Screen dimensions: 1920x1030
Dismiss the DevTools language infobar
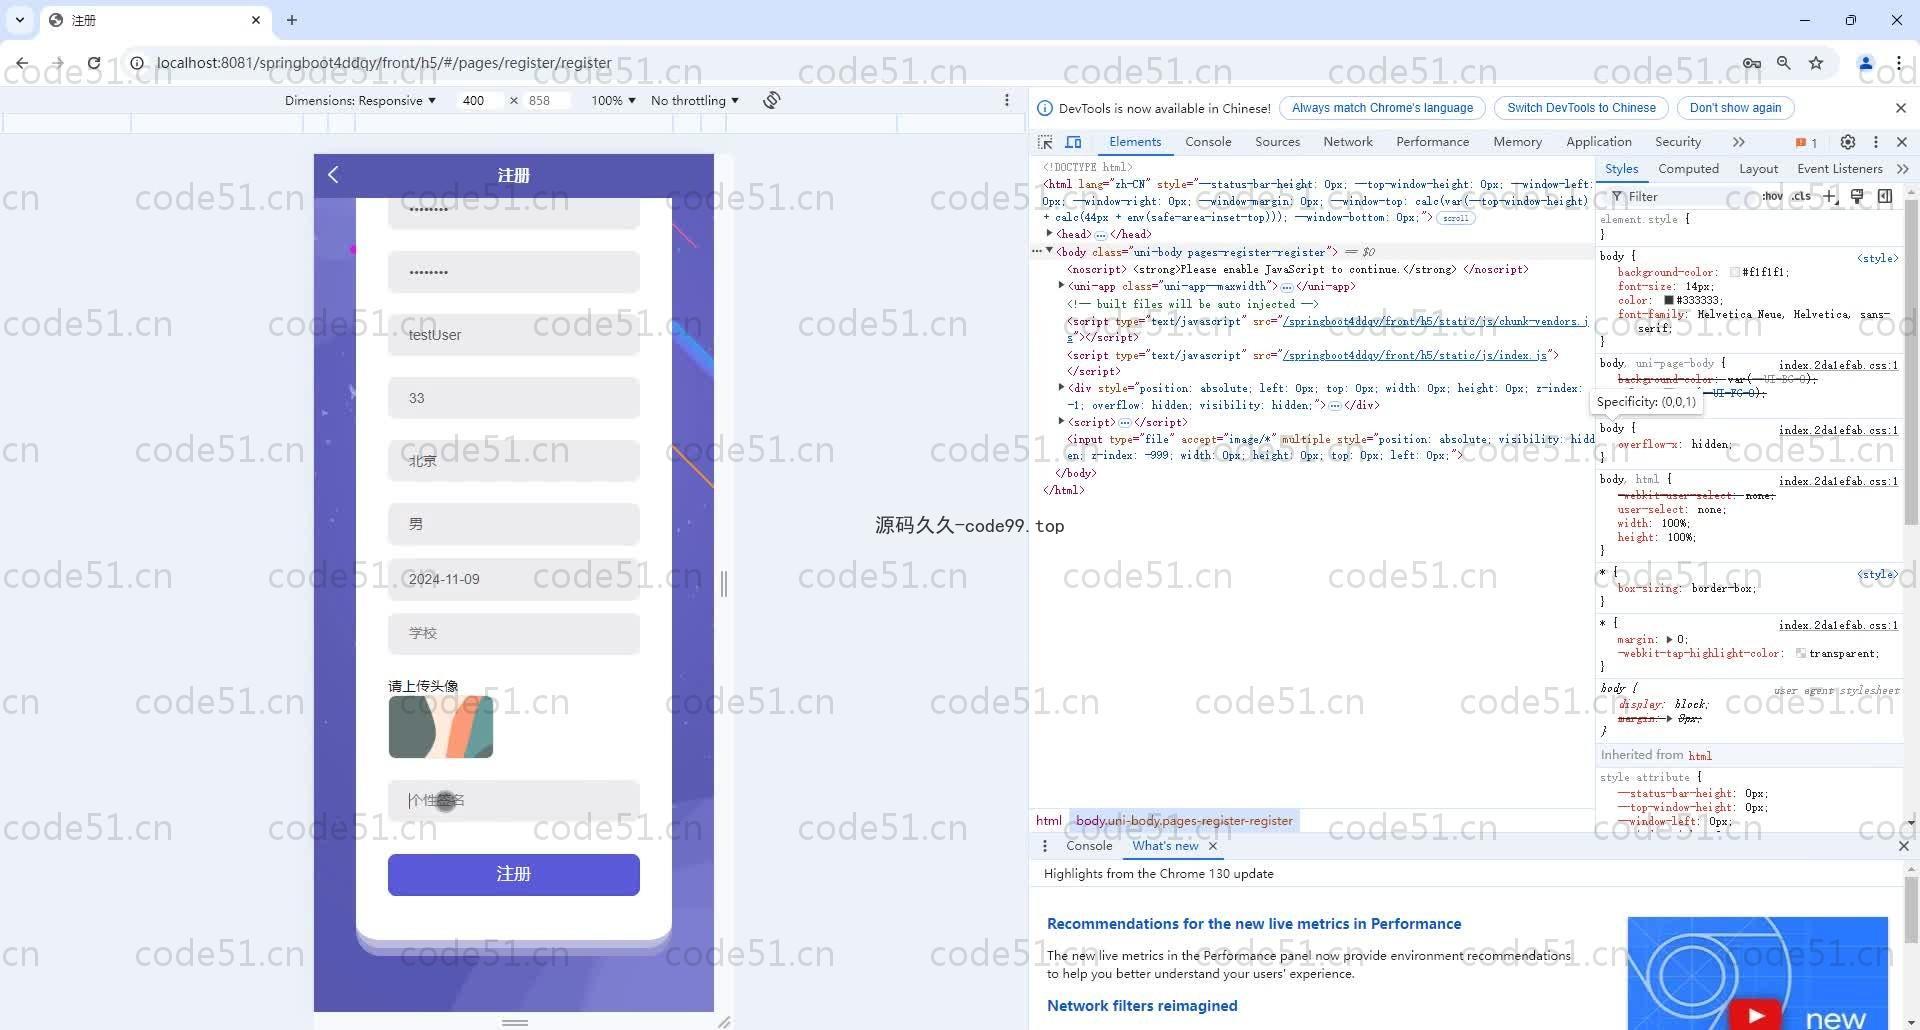(1901, 108)
